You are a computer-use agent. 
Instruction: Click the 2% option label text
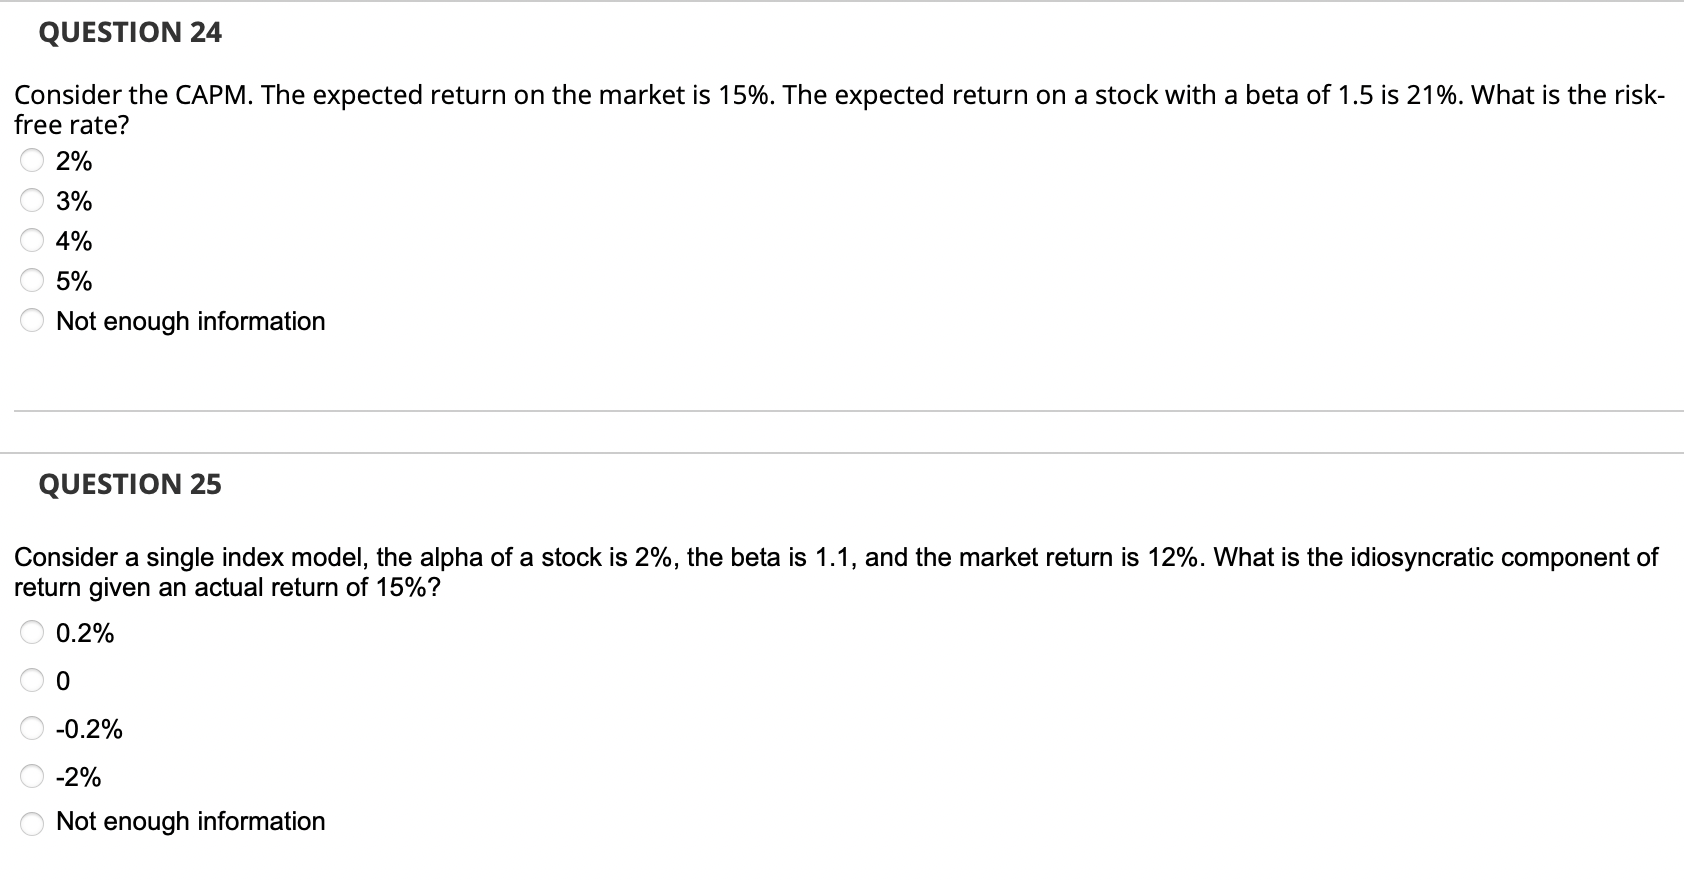(x=73, y=160)
